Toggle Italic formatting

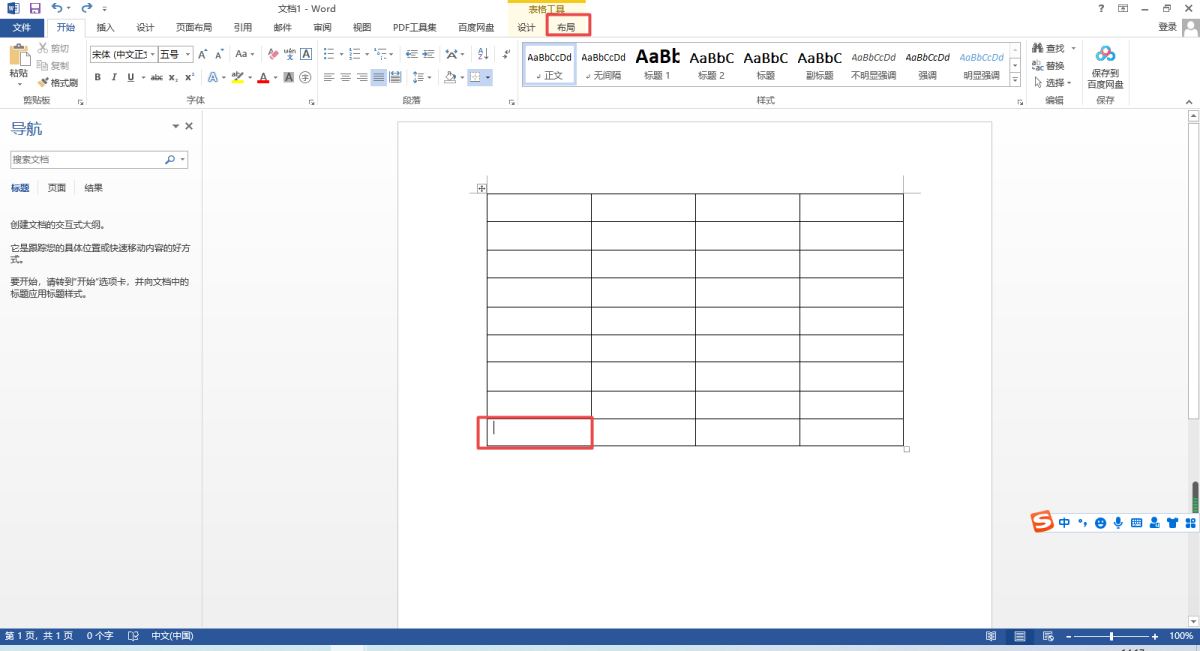click(114, 77)
